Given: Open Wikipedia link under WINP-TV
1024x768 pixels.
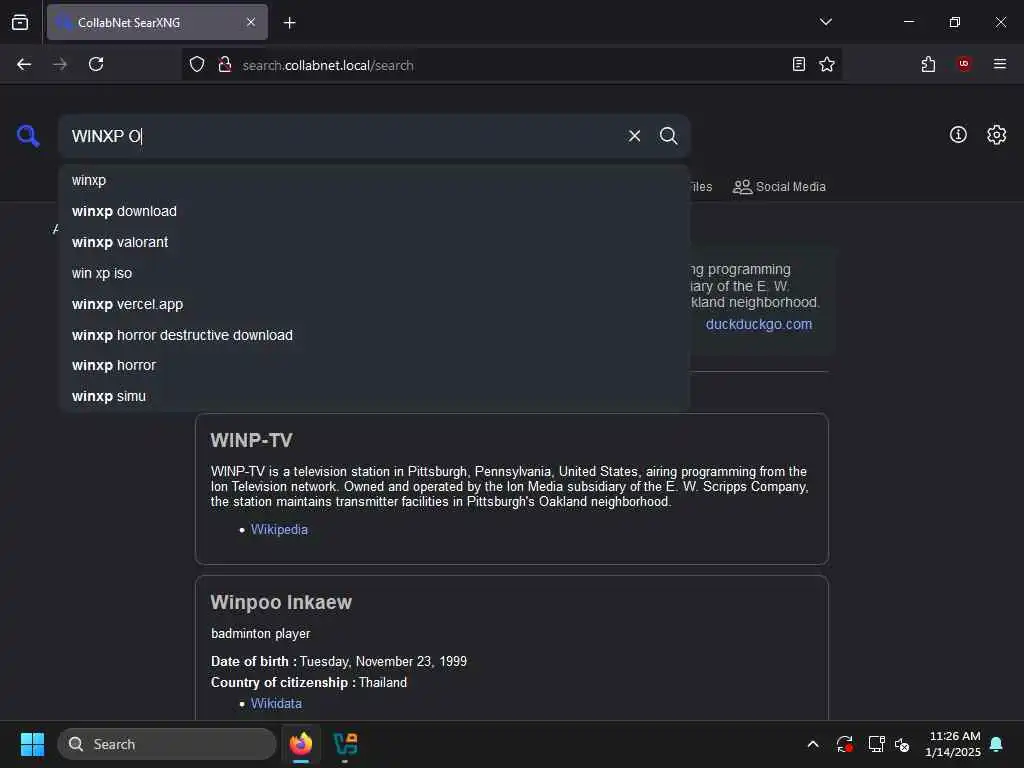Looking at the screenshot, I should [x=279, y=530].
